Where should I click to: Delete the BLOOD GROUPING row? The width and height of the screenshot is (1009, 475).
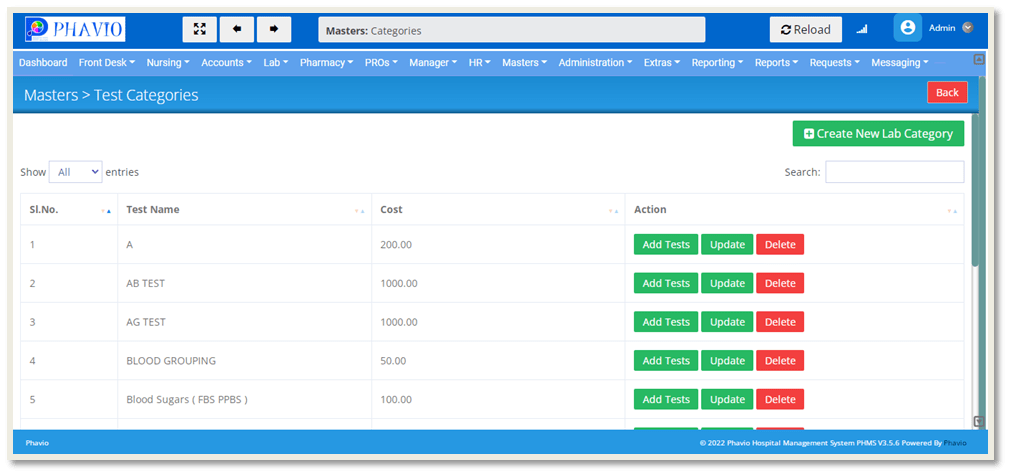[x=780, y=360]
